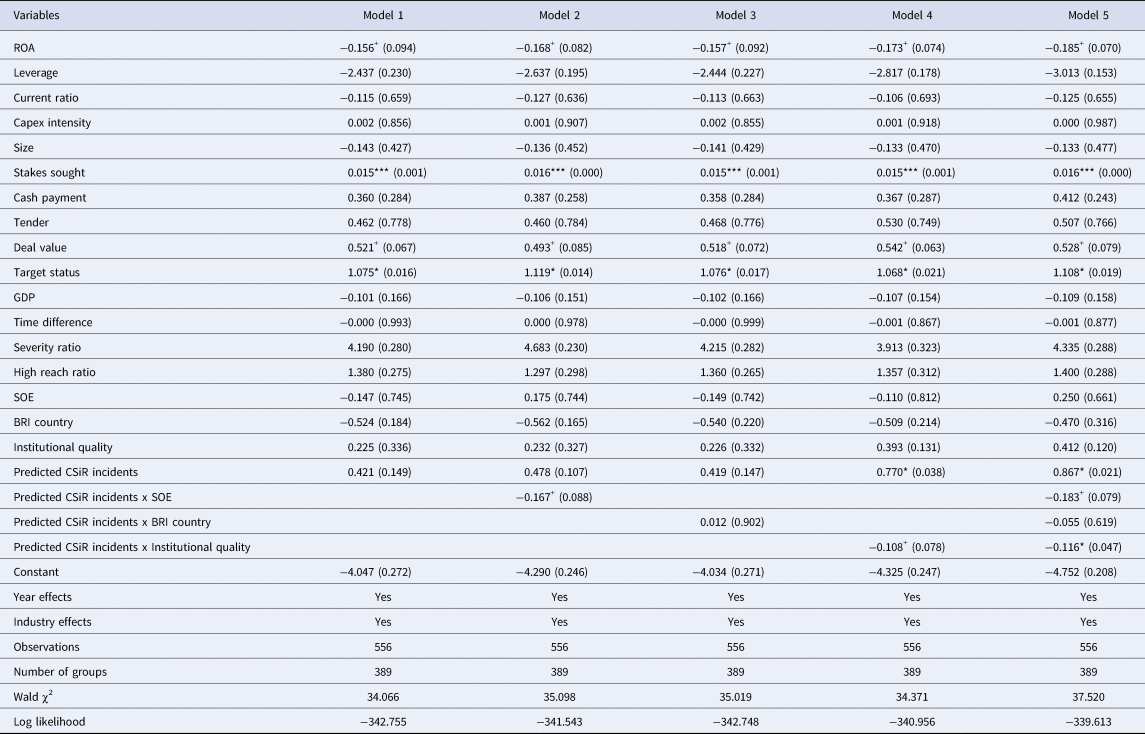Select the Model 3 column header
1145x734 pixels.
[735, 16]
